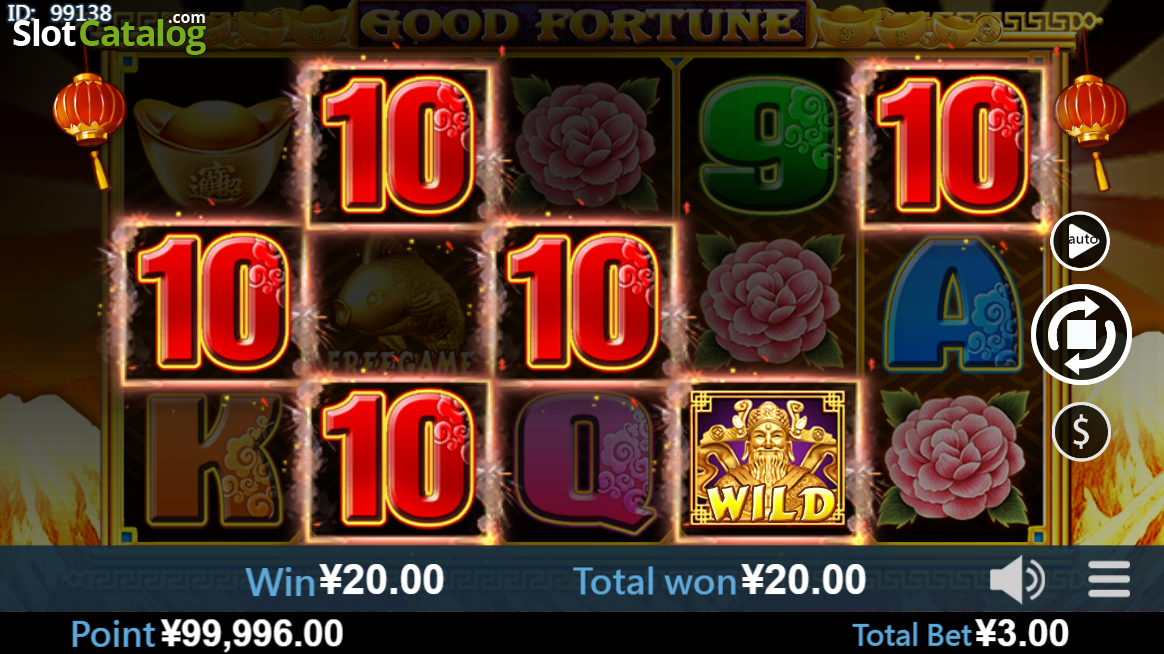Select the purple Q symbol
This screenshot has width=1164, height=654.
[x=585, y=462]
